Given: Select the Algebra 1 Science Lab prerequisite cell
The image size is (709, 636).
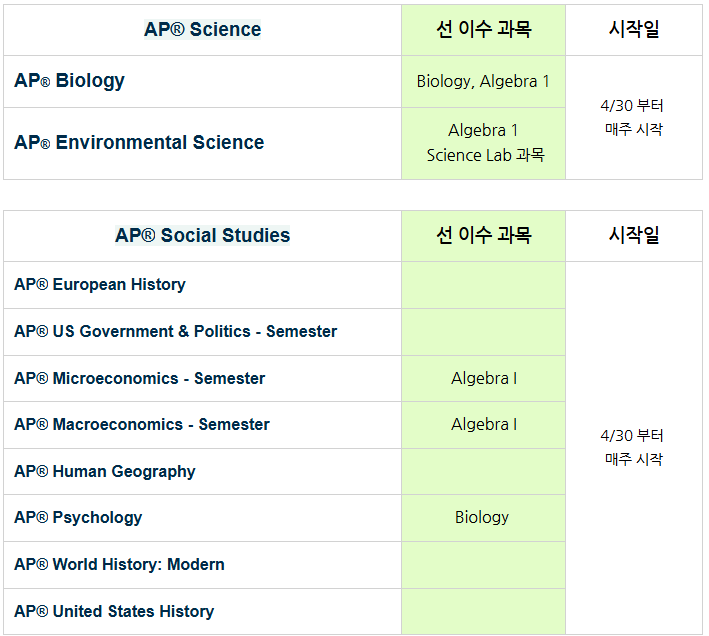Looking at the screenshot, I should (x=484, y=143).
